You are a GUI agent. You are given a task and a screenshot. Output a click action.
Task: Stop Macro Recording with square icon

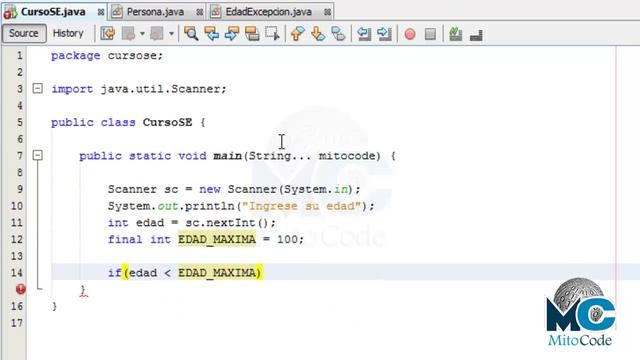(x=430, y=34)
